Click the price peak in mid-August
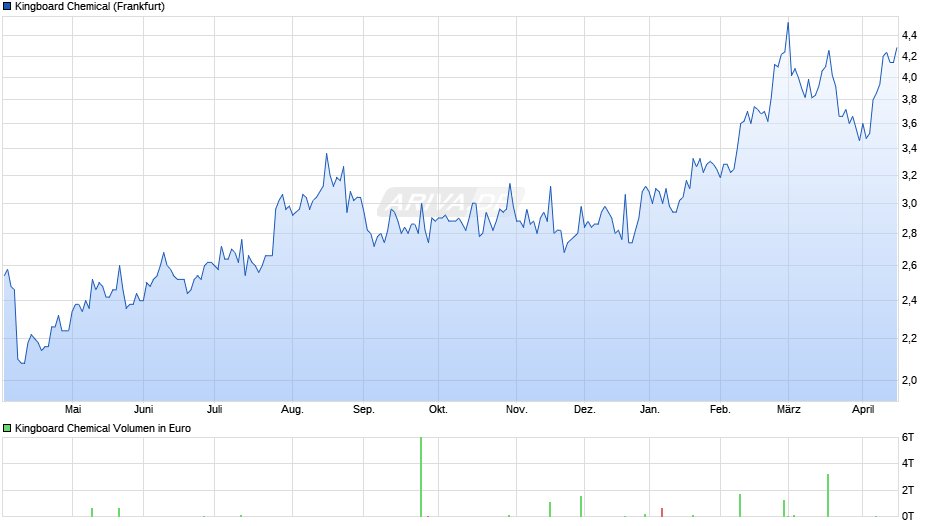940x526 pixels. point(327,154)
